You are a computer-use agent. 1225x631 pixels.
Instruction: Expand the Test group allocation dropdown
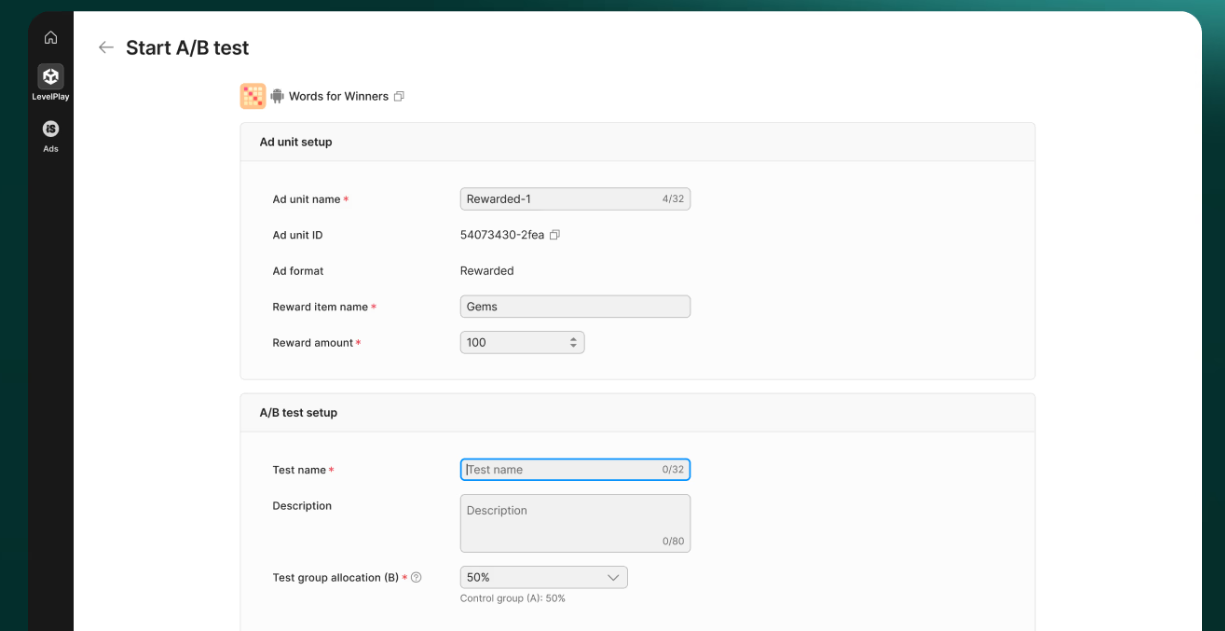click(x=543, y=577)
